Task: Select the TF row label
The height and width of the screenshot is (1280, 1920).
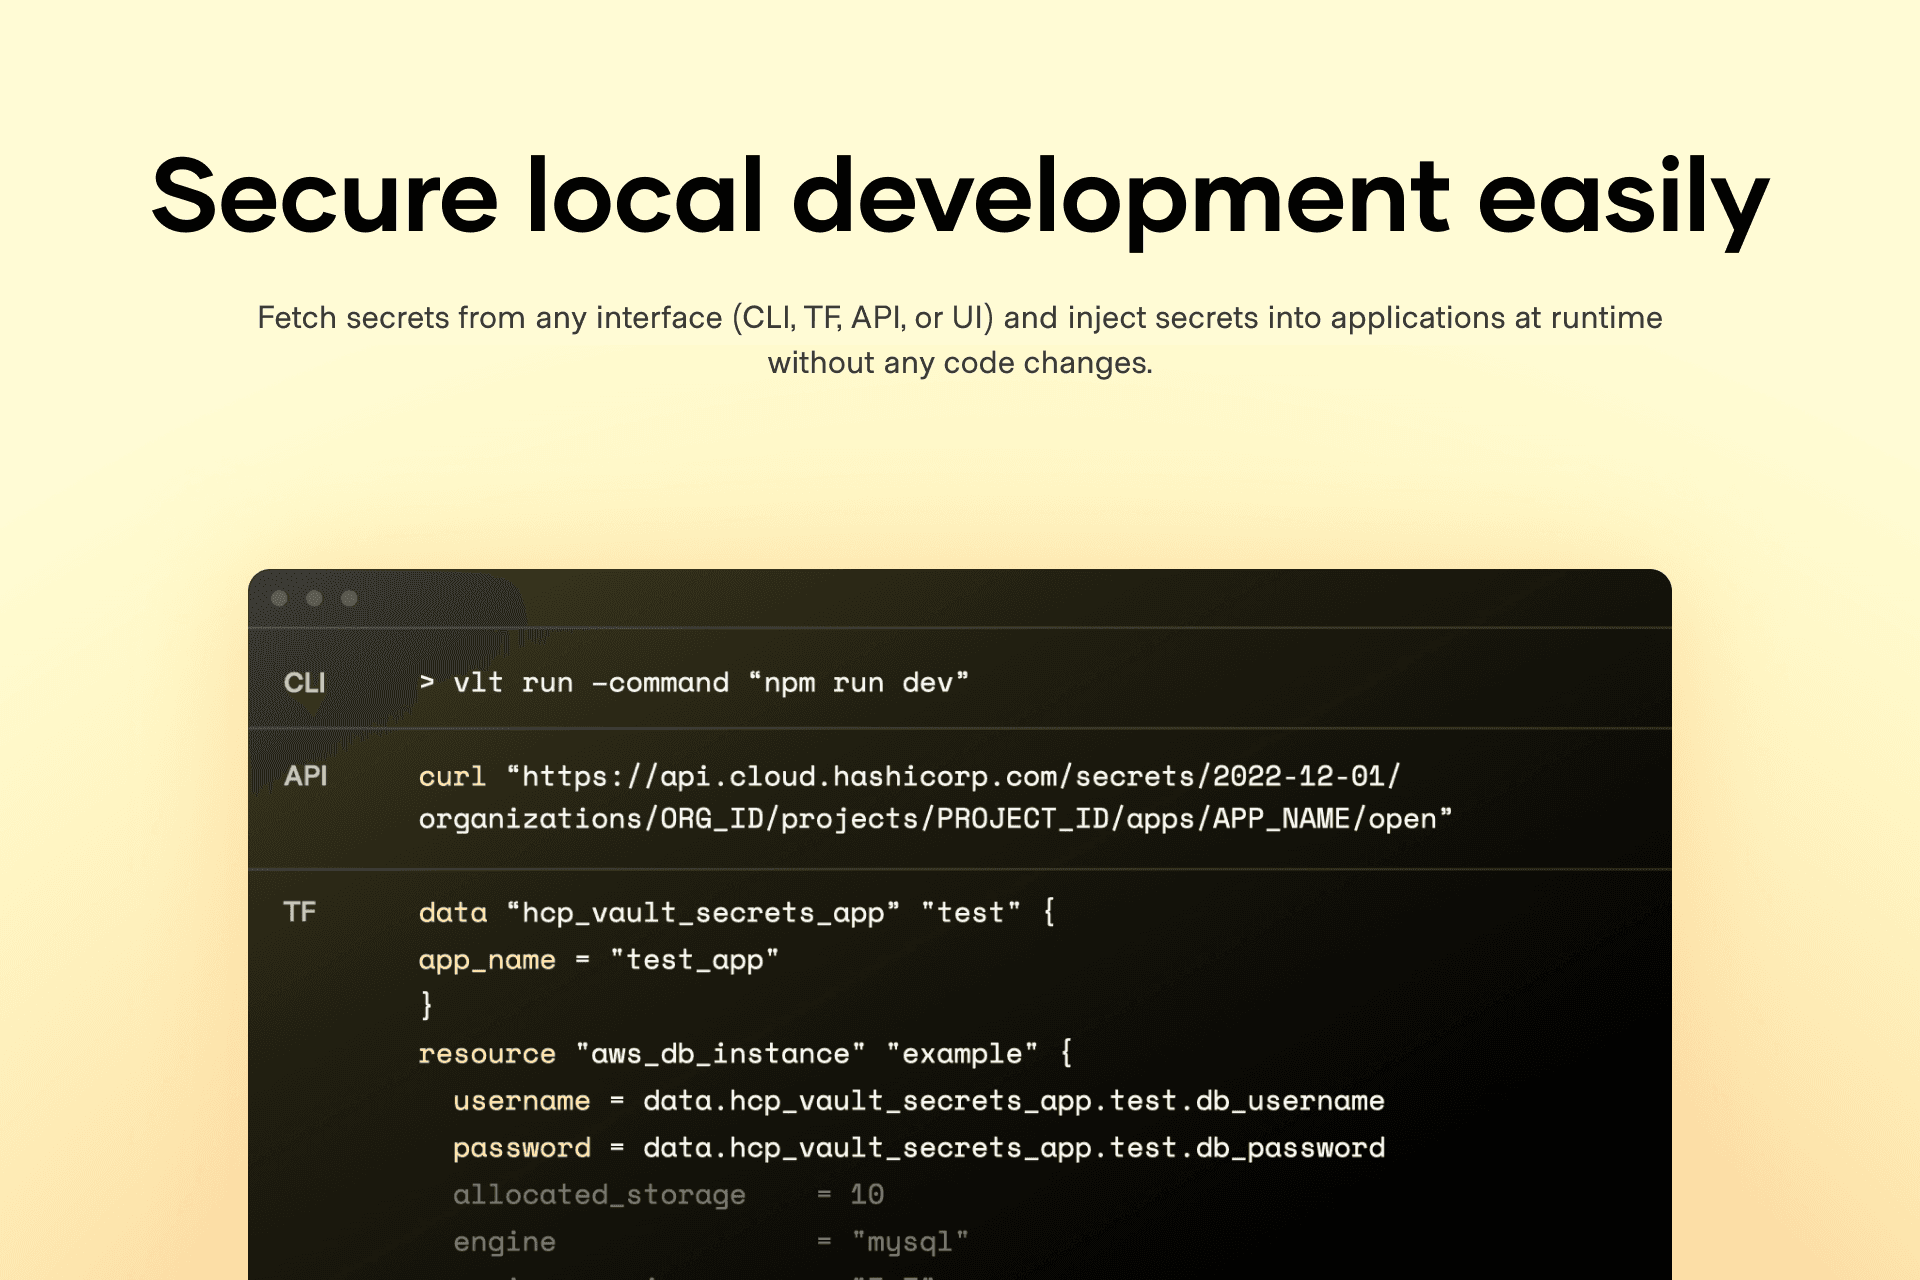Action: tap(299, 912)
